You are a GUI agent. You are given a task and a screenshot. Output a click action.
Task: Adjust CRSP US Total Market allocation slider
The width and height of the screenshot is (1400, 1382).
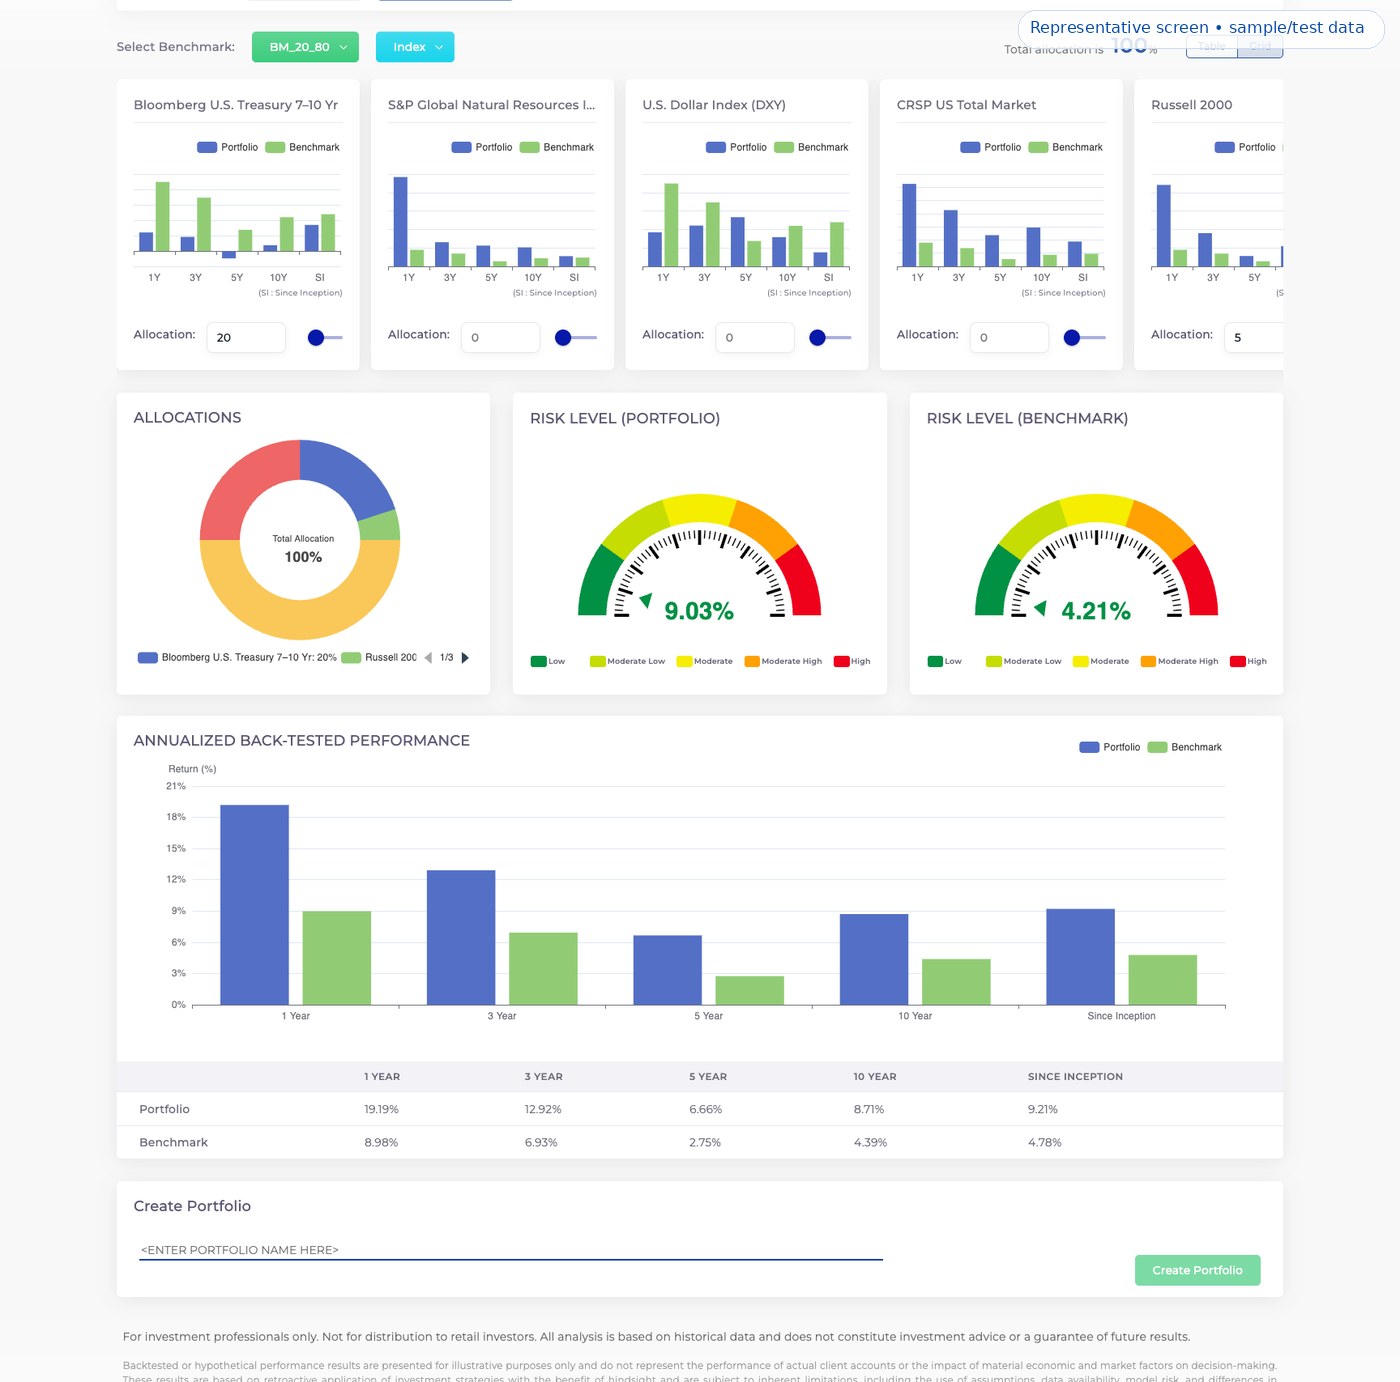[x=1084, y=338]
